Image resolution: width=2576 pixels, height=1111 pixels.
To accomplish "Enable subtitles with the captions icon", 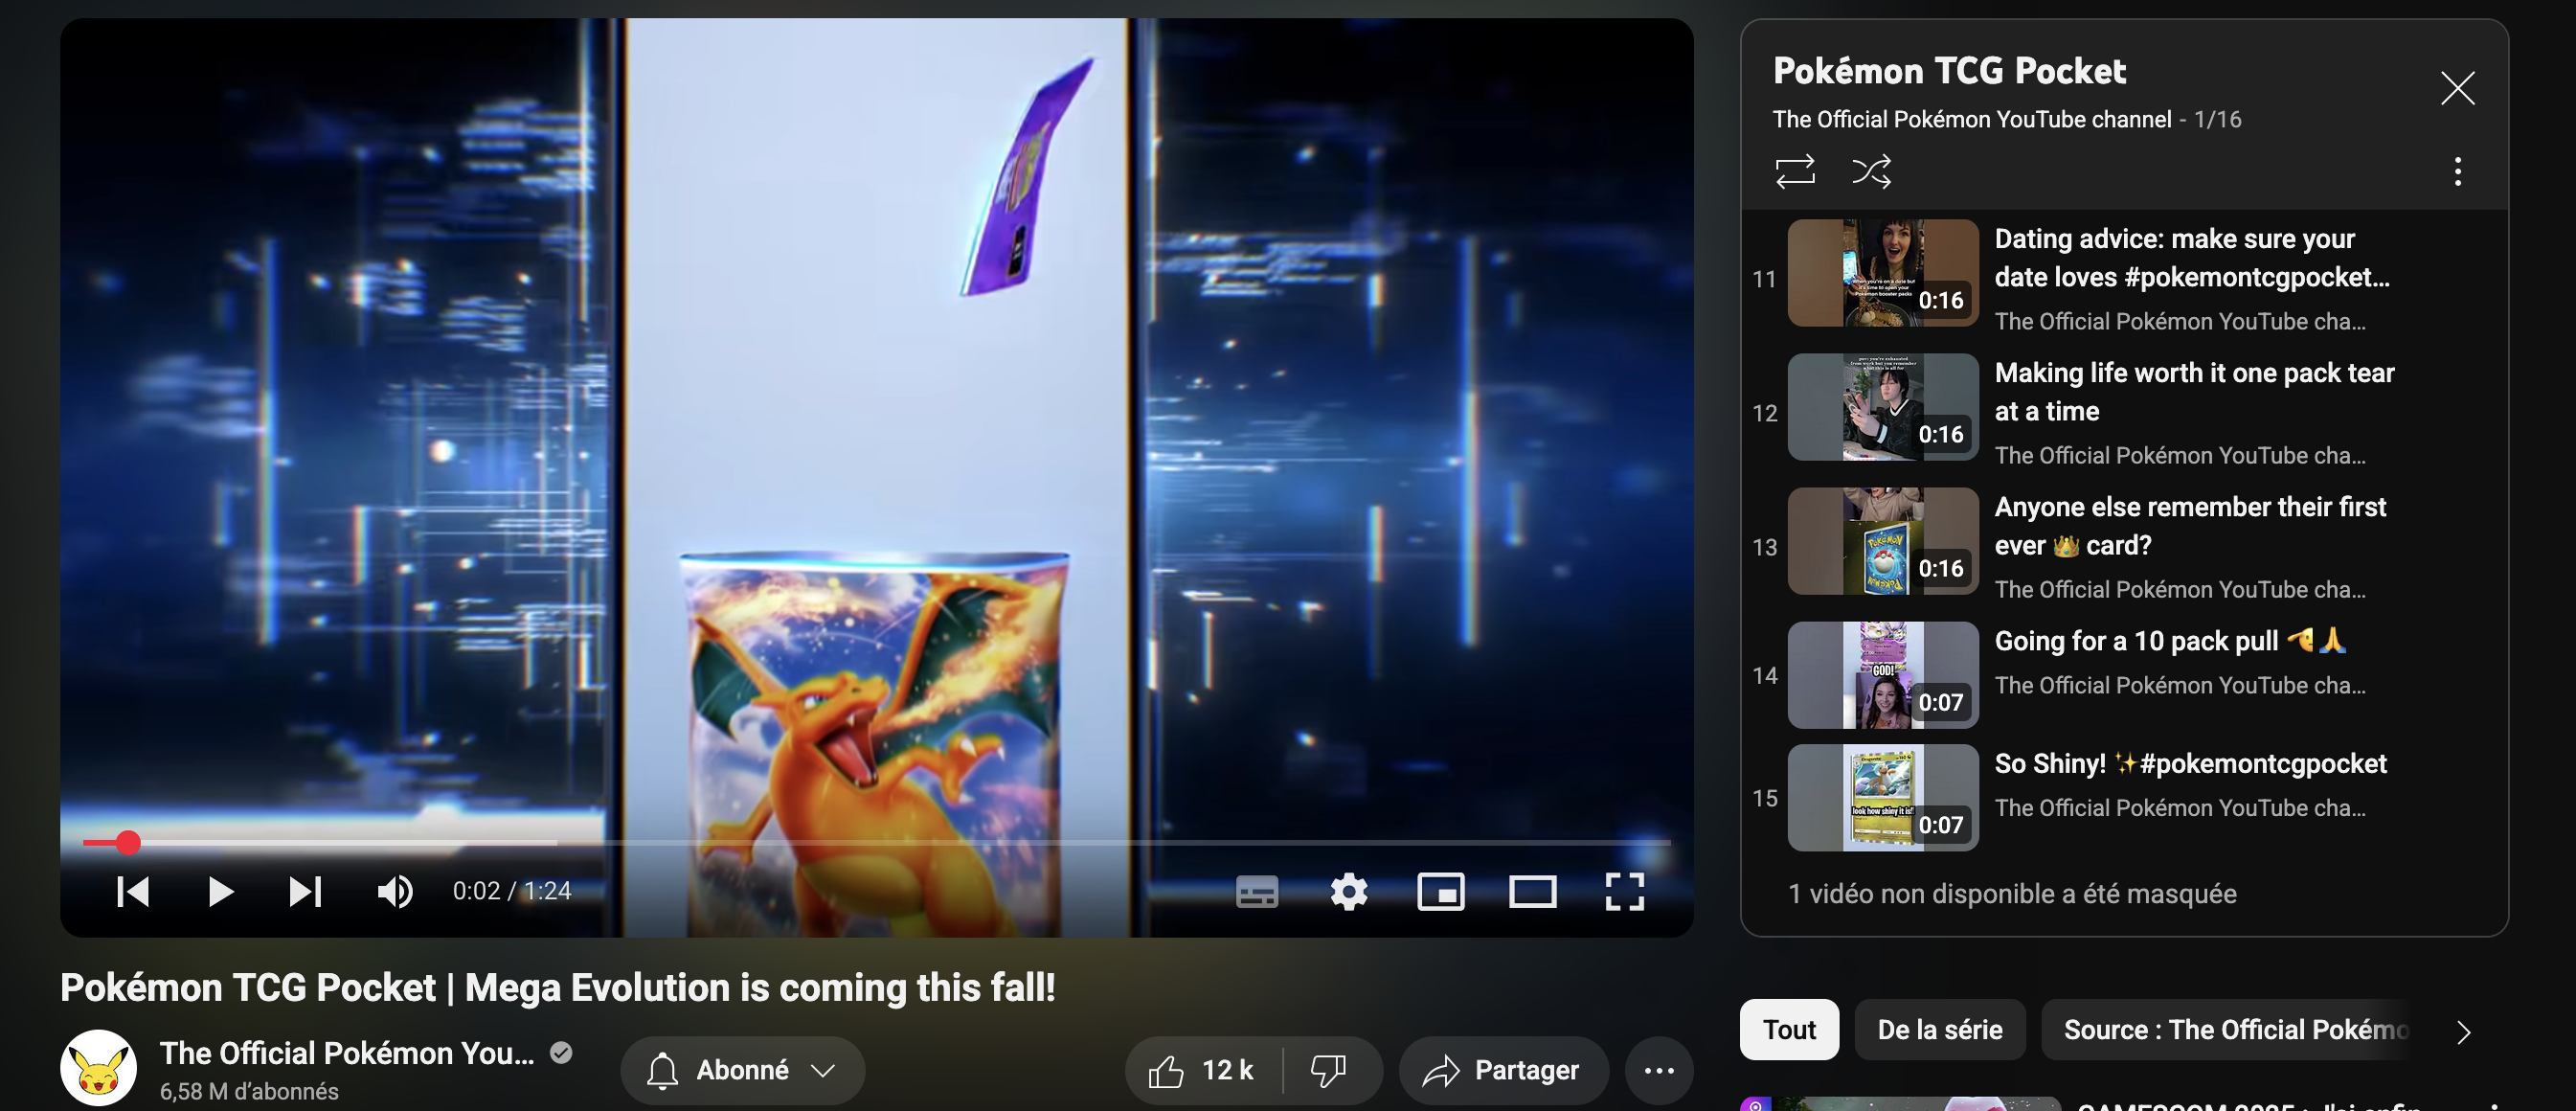I will click(x=1258, y=891).
